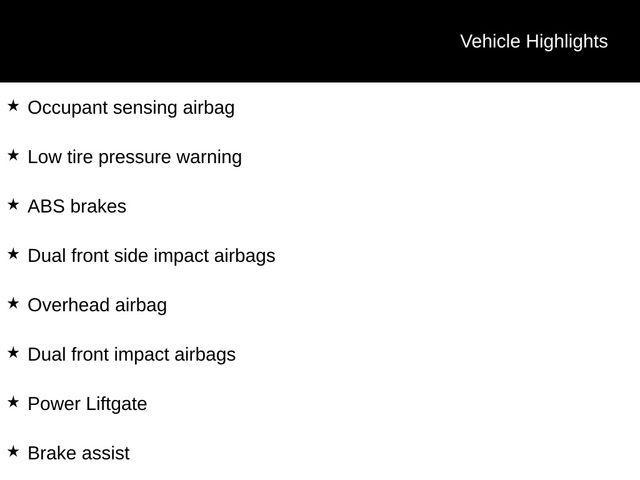The height and width of the screenshot is (480, 640).
Task: Click the star bullet beside Occupant sensing airbag
Action: [13, 105]
